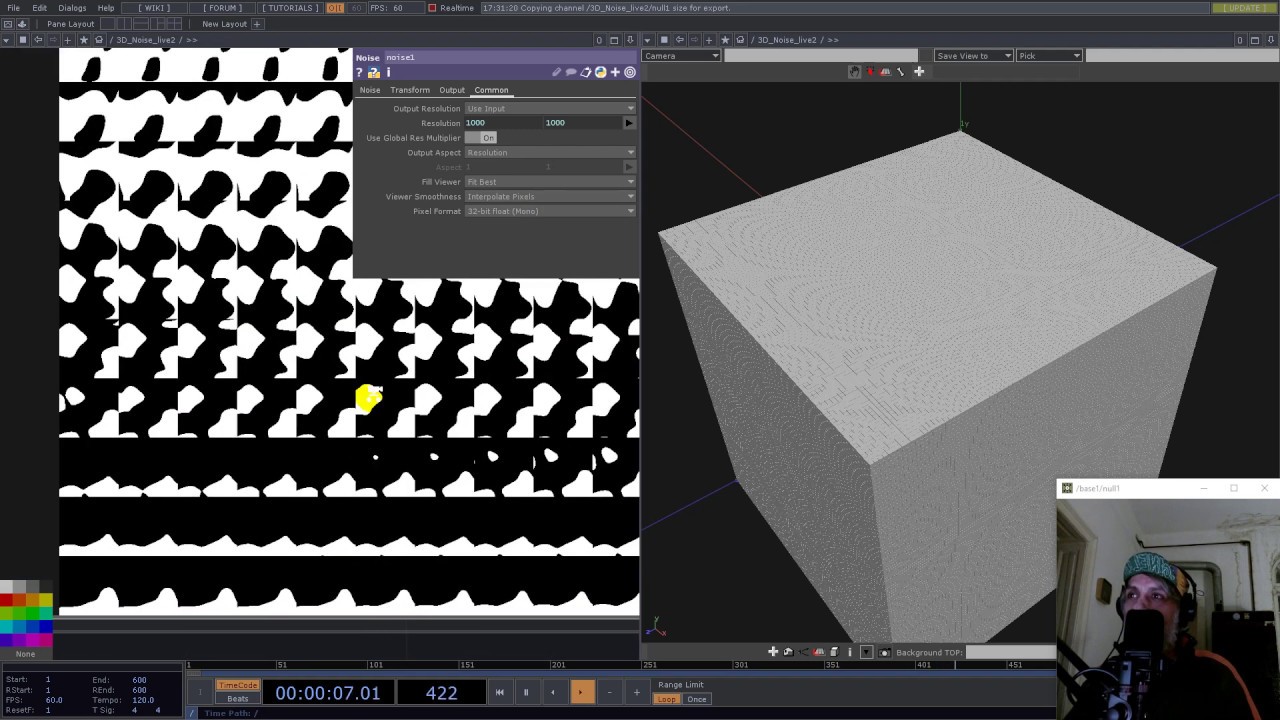
Task: Click frame 201 on the timeline ruler
Action: pos(558,665)
